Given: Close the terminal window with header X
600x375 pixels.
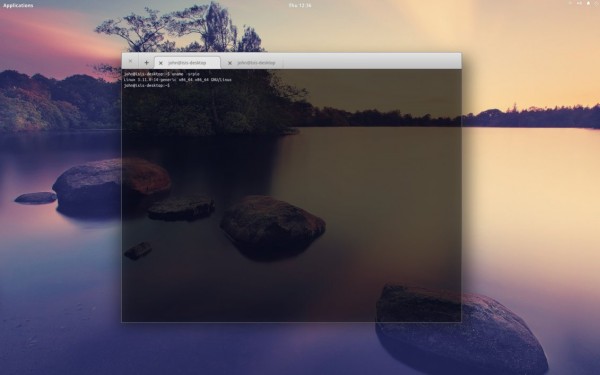Looking at the screenshot, I should tap(130, 61).
